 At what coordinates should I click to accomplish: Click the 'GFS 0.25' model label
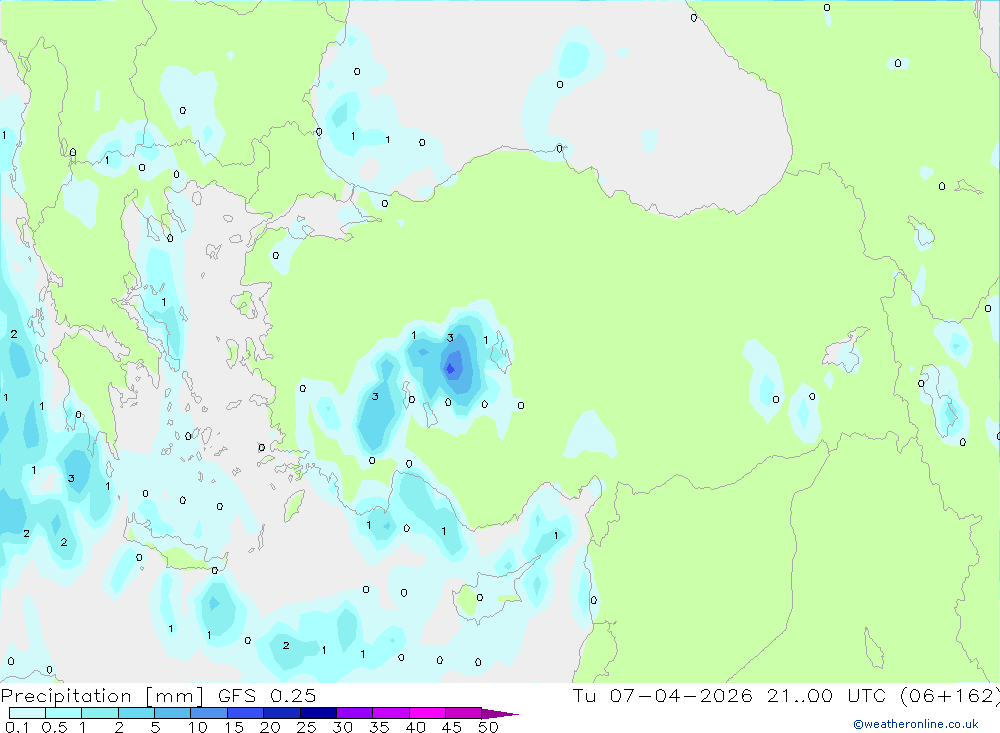tap(267, 695)
